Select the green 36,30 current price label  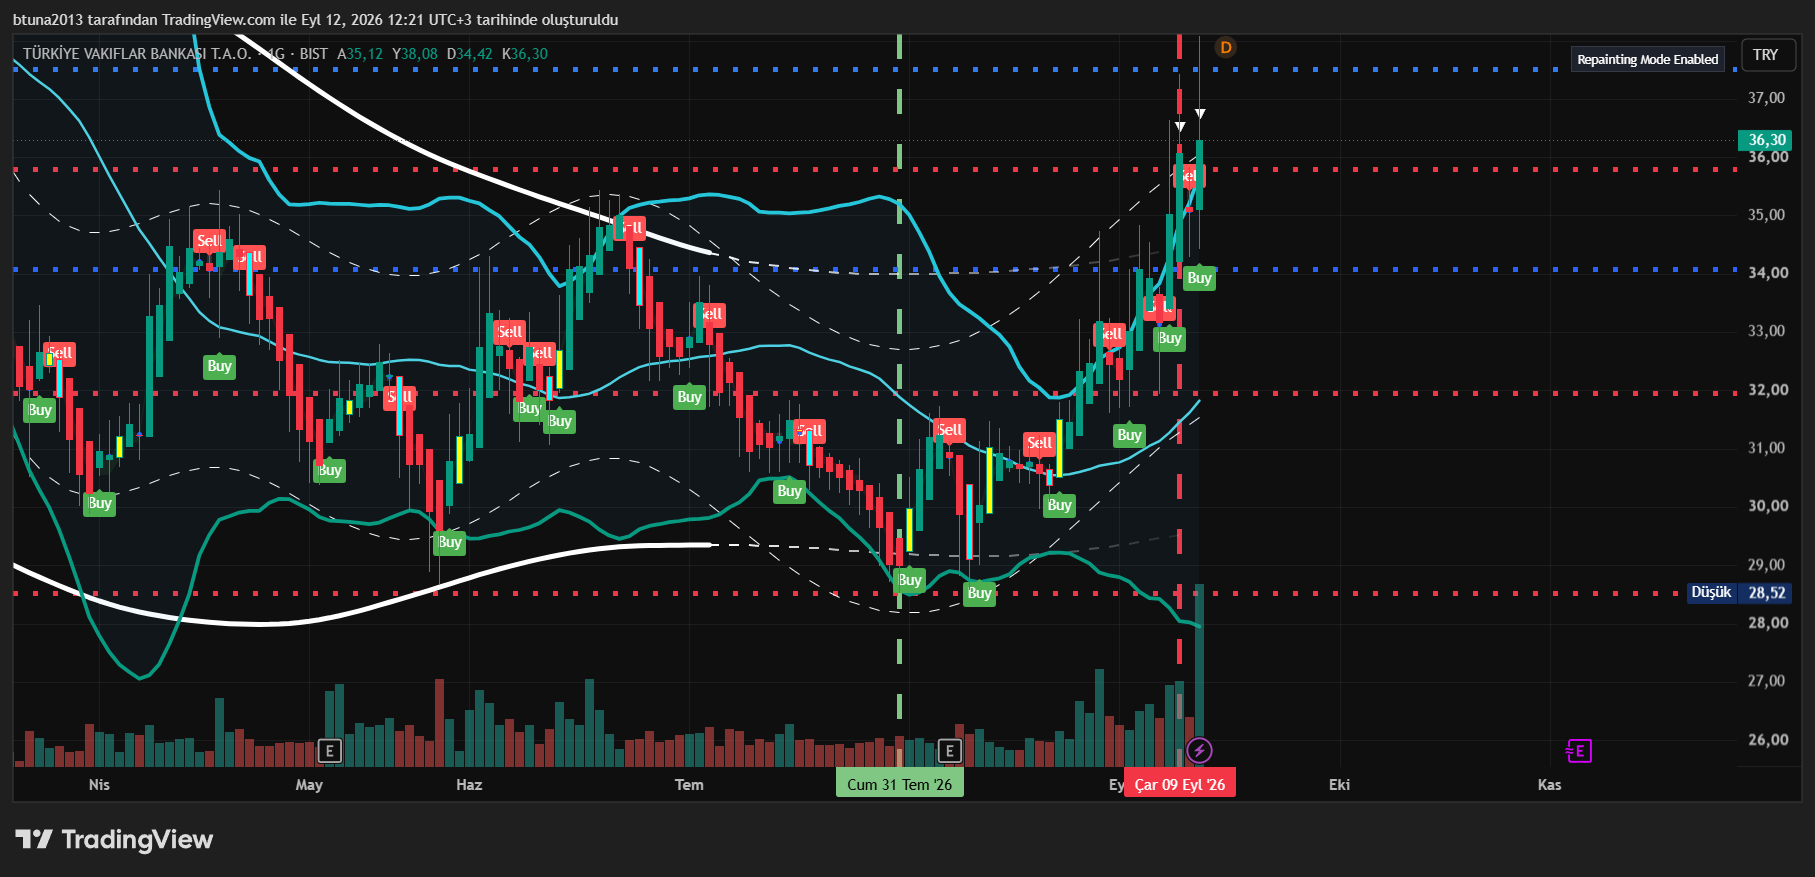[1767, 140]
